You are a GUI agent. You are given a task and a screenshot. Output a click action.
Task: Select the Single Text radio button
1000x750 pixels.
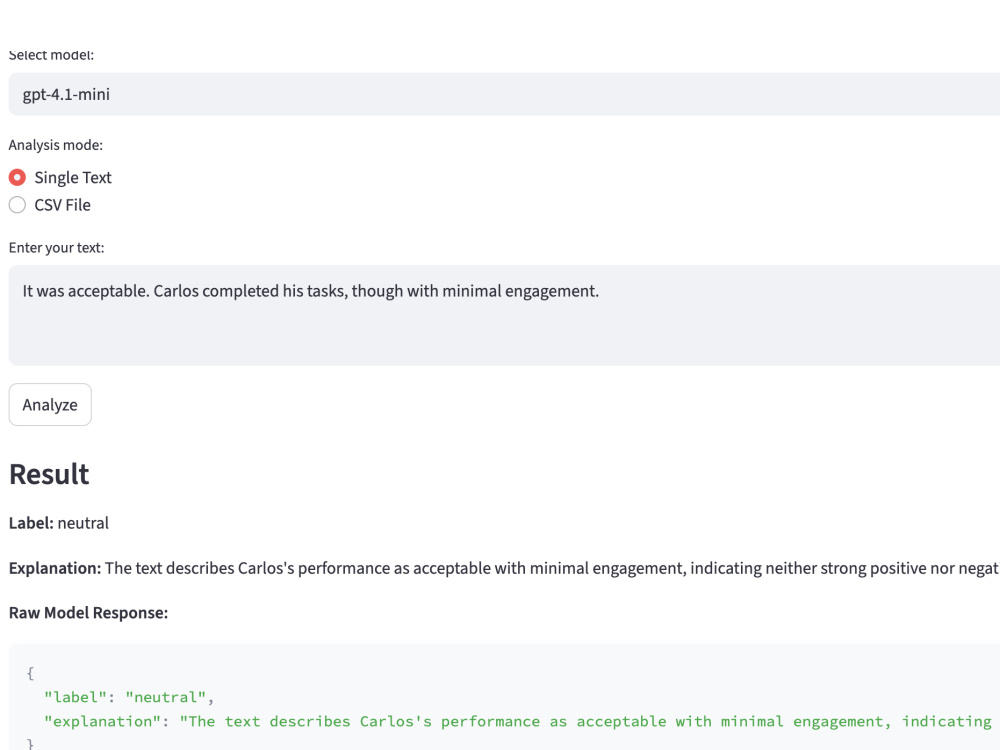pos(16,177)
